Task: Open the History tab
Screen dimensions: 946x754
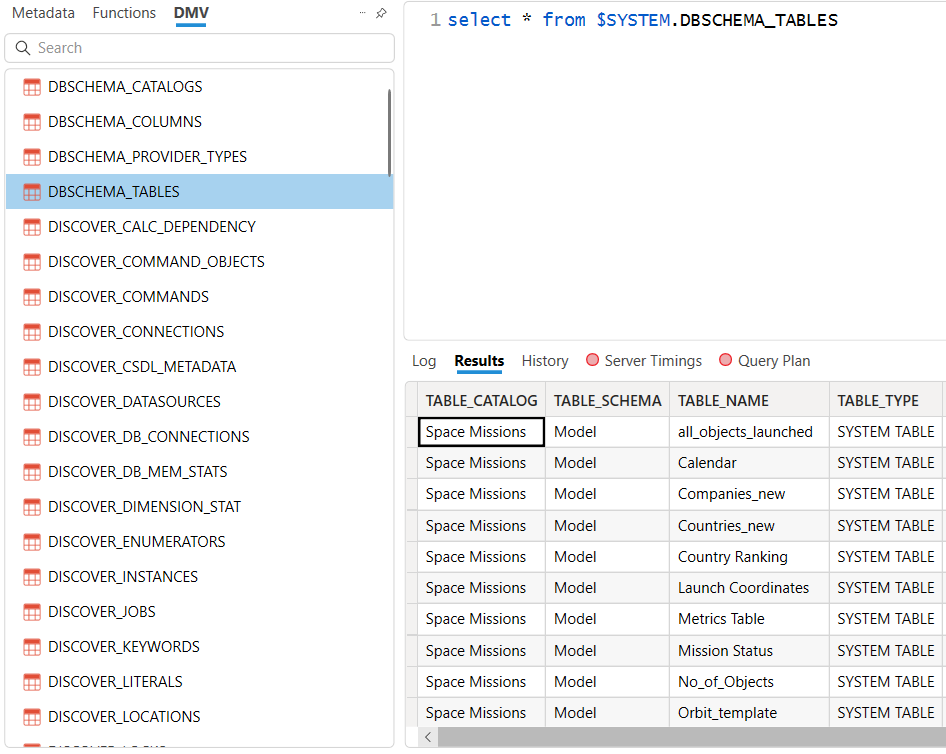Action: click(545, 361)
